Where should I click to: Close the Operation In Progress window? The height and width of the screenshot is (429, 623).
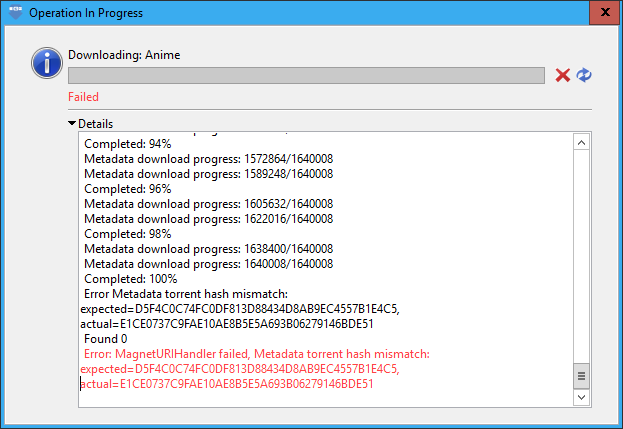605,12
